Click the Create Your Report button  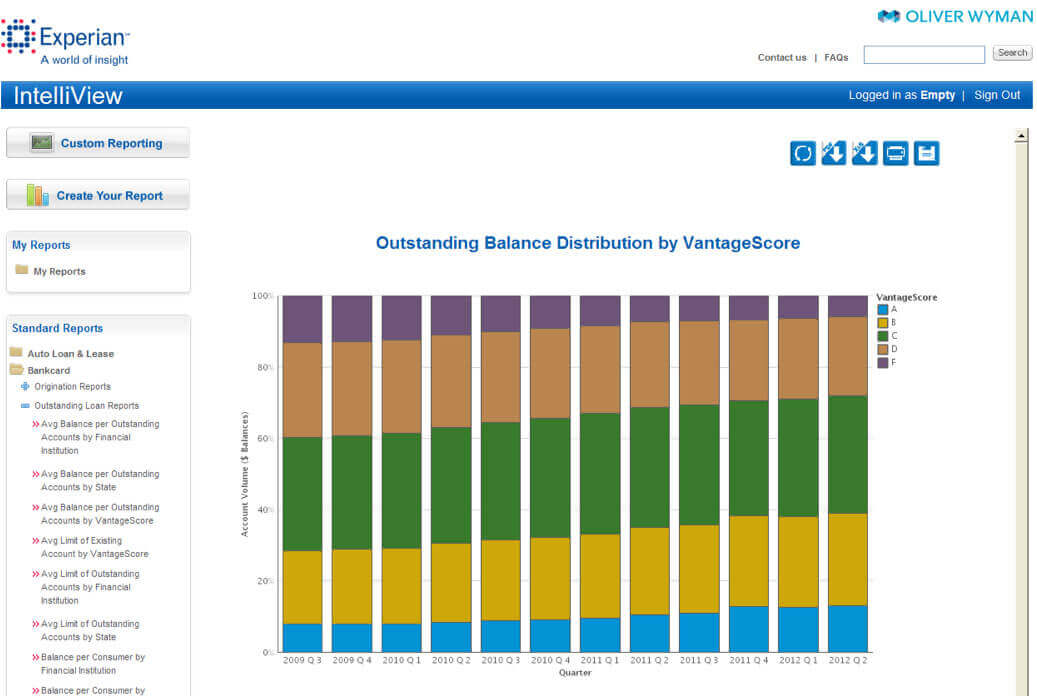[x=98, y=196]
